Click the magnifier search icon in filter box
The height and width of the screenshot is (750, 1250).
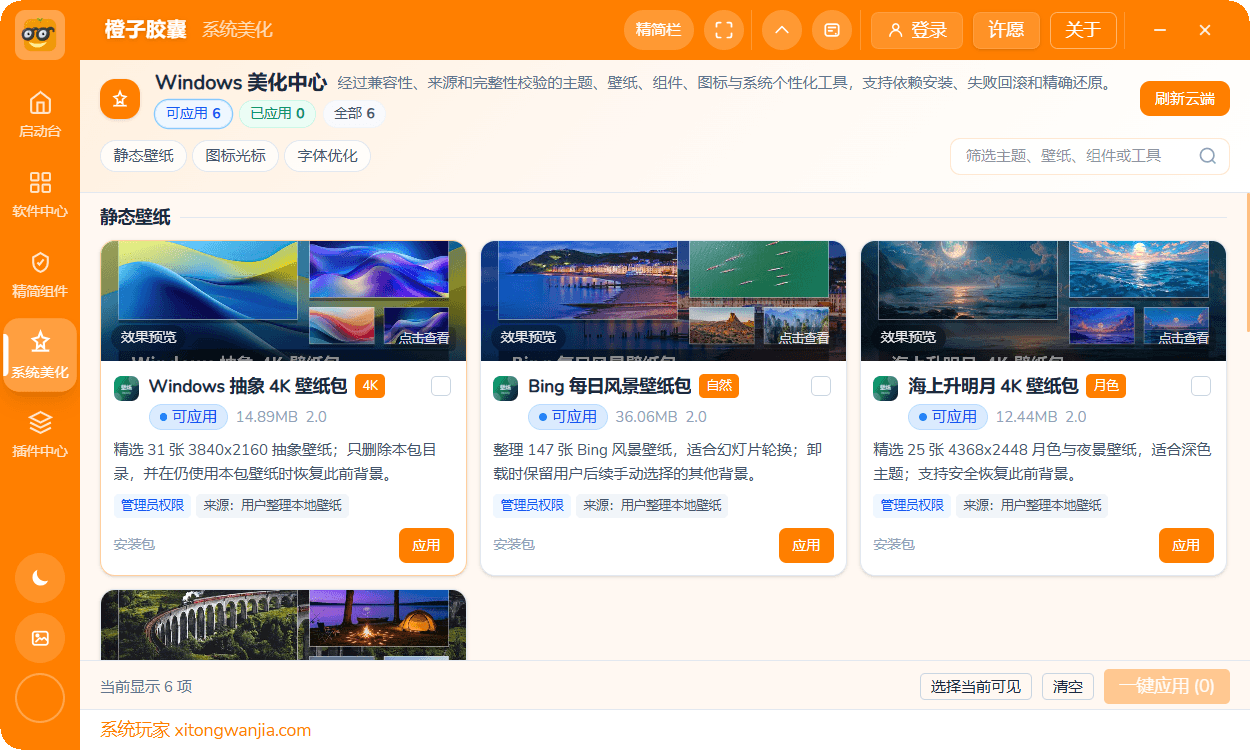tap(1207, 156)
